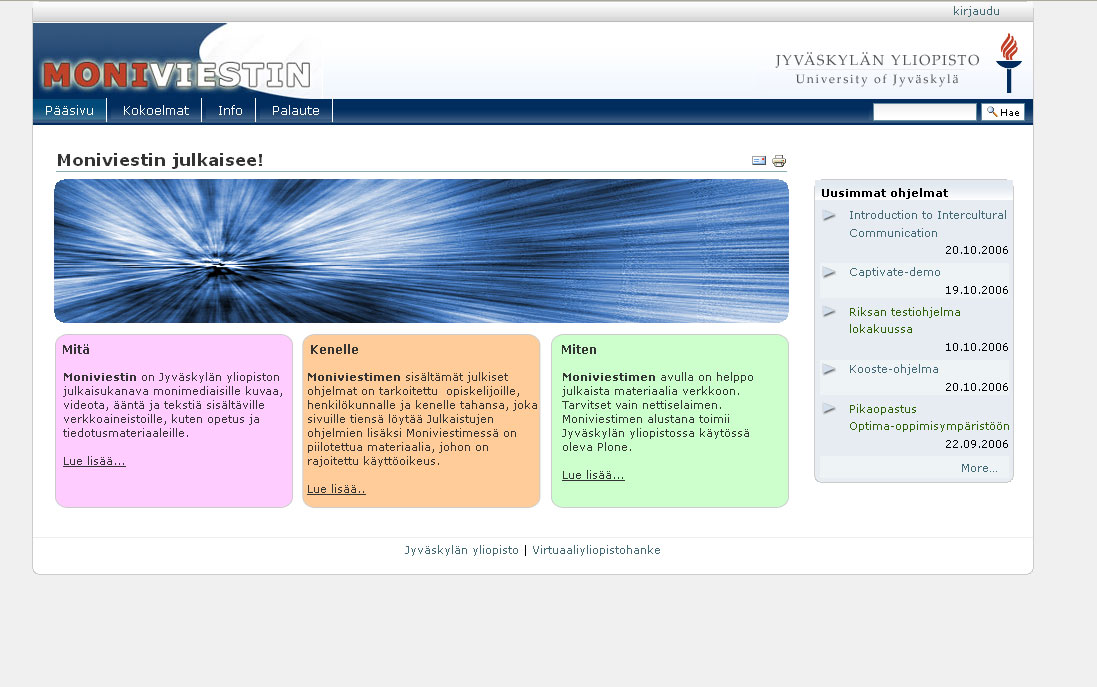This screenshot has width=1097, height=687.
Task: Click the print page icon
Action: coord(779,161)
